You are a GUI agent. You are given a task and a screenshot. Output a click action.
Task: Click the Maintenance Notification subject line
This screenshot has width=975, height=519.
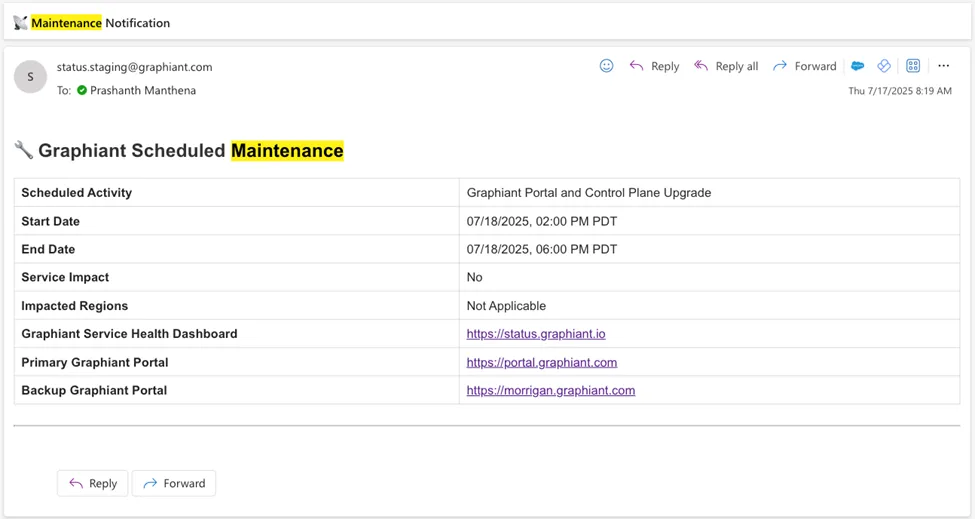[101, 23]
